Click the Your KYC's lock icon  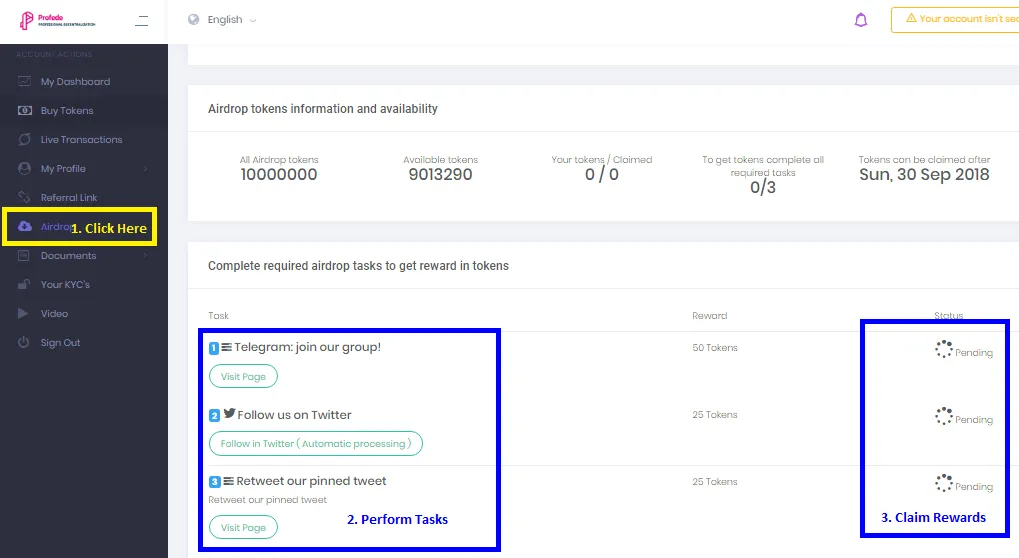(24, 284)
